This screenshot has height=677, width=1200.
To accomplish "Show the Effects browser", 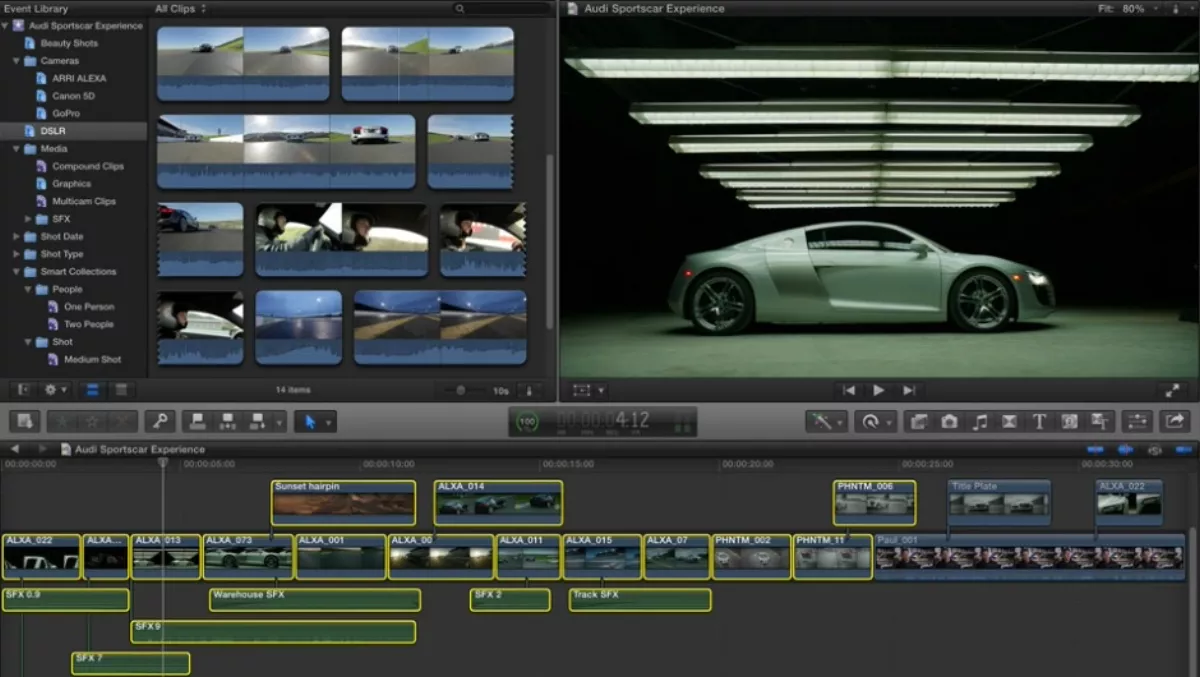I will click(x=919, y=421).
